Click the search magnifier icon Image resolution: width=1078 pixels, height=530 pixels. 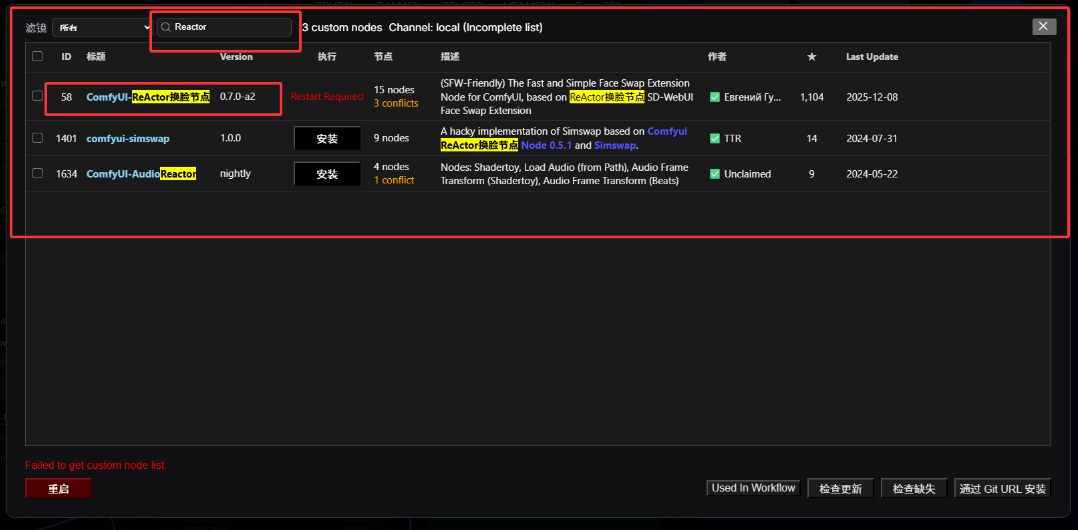click(166, 27)
